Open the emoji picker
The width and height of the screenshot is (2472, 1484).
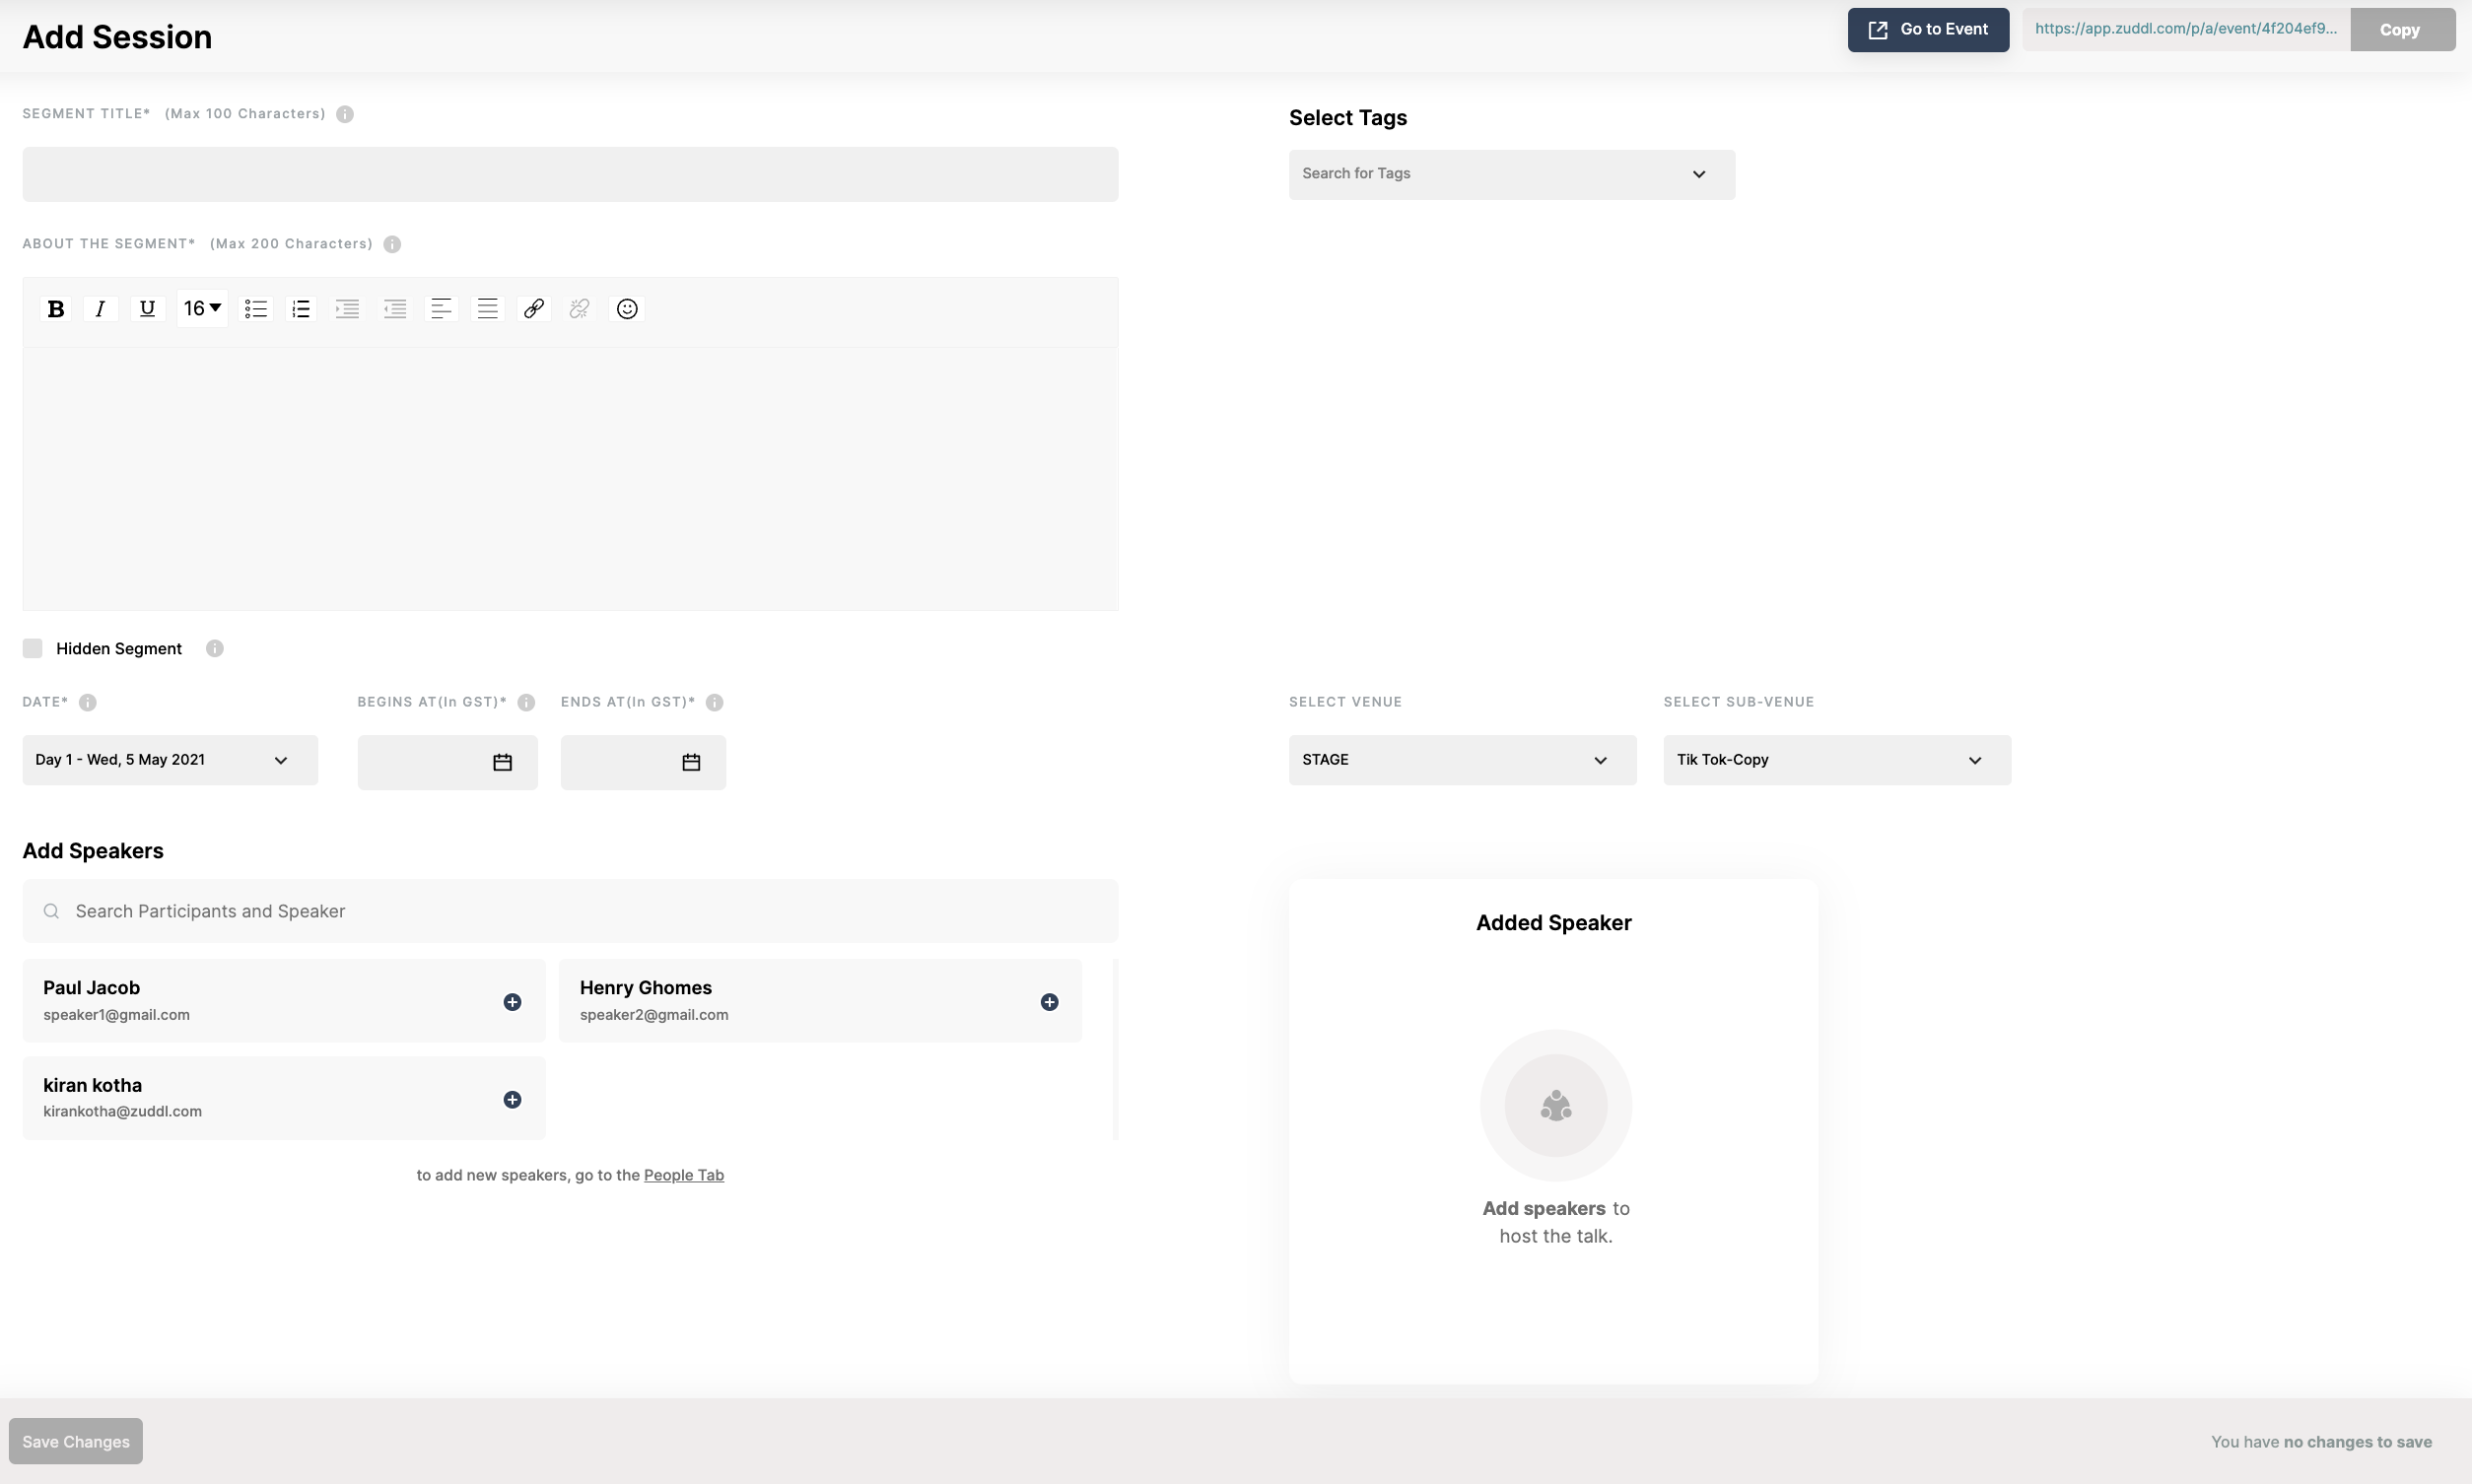pos(627,309)
